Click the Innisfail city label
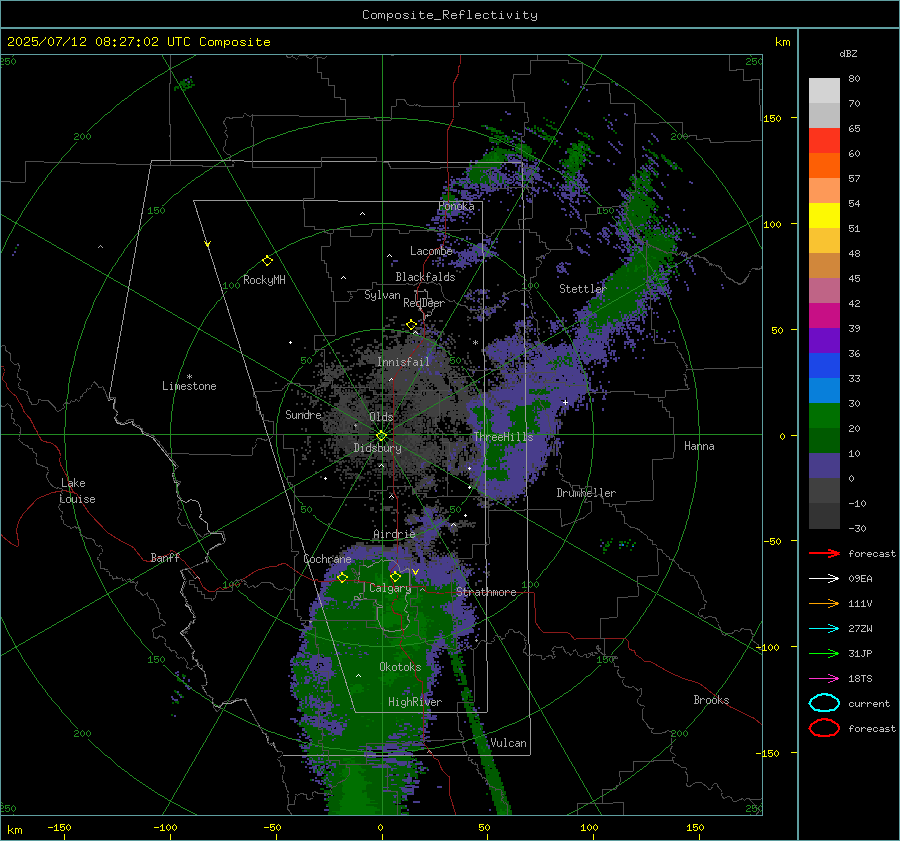 pyautogui.click(x=403, y=362)
